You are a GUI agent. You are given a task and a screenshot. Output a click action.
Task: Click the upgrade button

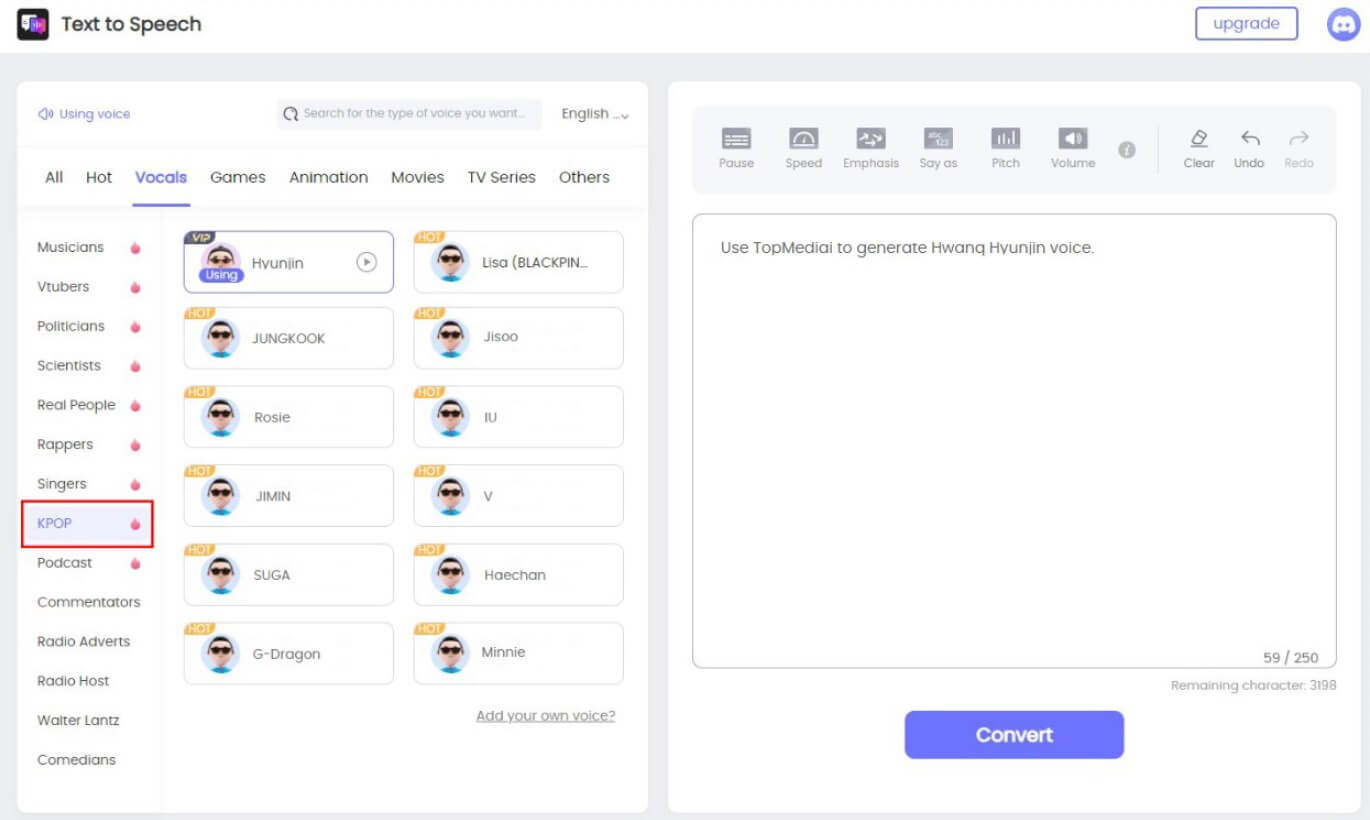point(1246,24)
